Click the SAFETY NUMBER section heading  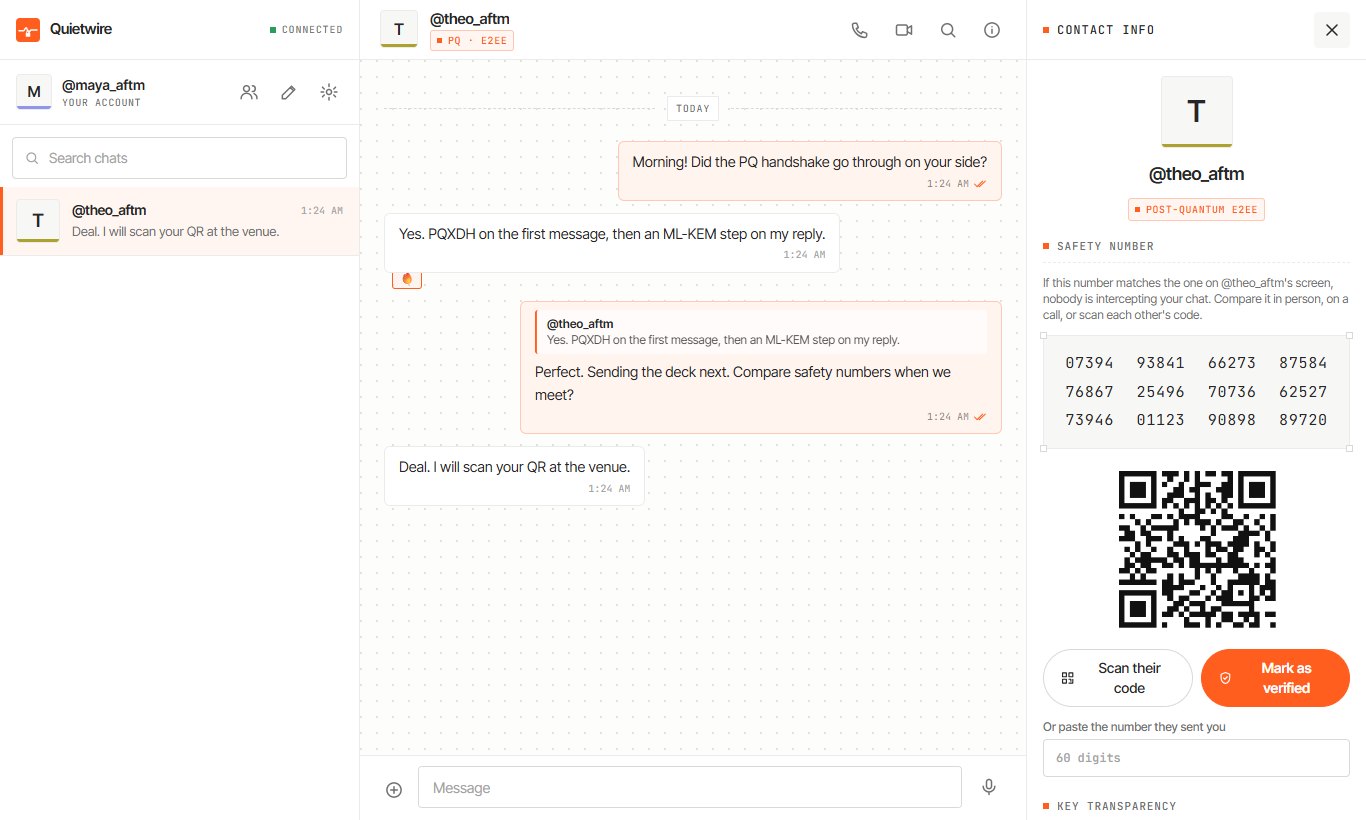pyautogui.click(x=1105, y=246)
